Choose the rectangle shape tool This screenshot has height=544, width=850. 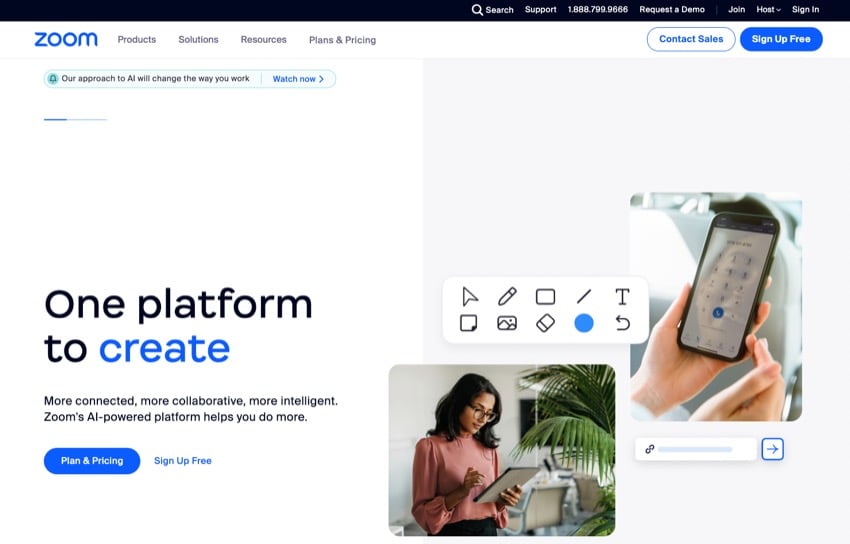545,297
